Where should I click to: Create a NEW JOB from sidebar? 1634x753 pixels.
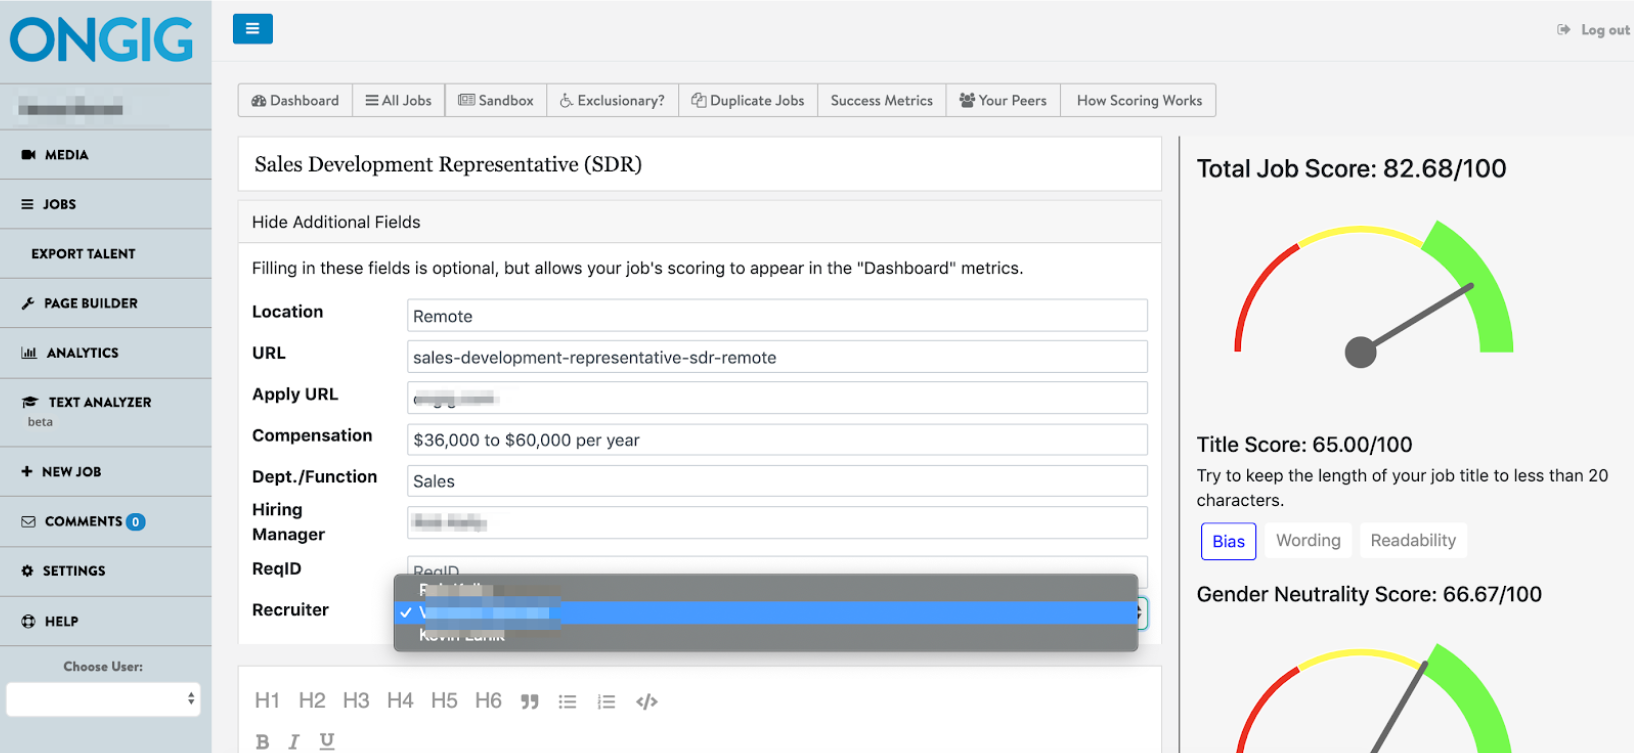pyautogui.click(x=105, y=472)
